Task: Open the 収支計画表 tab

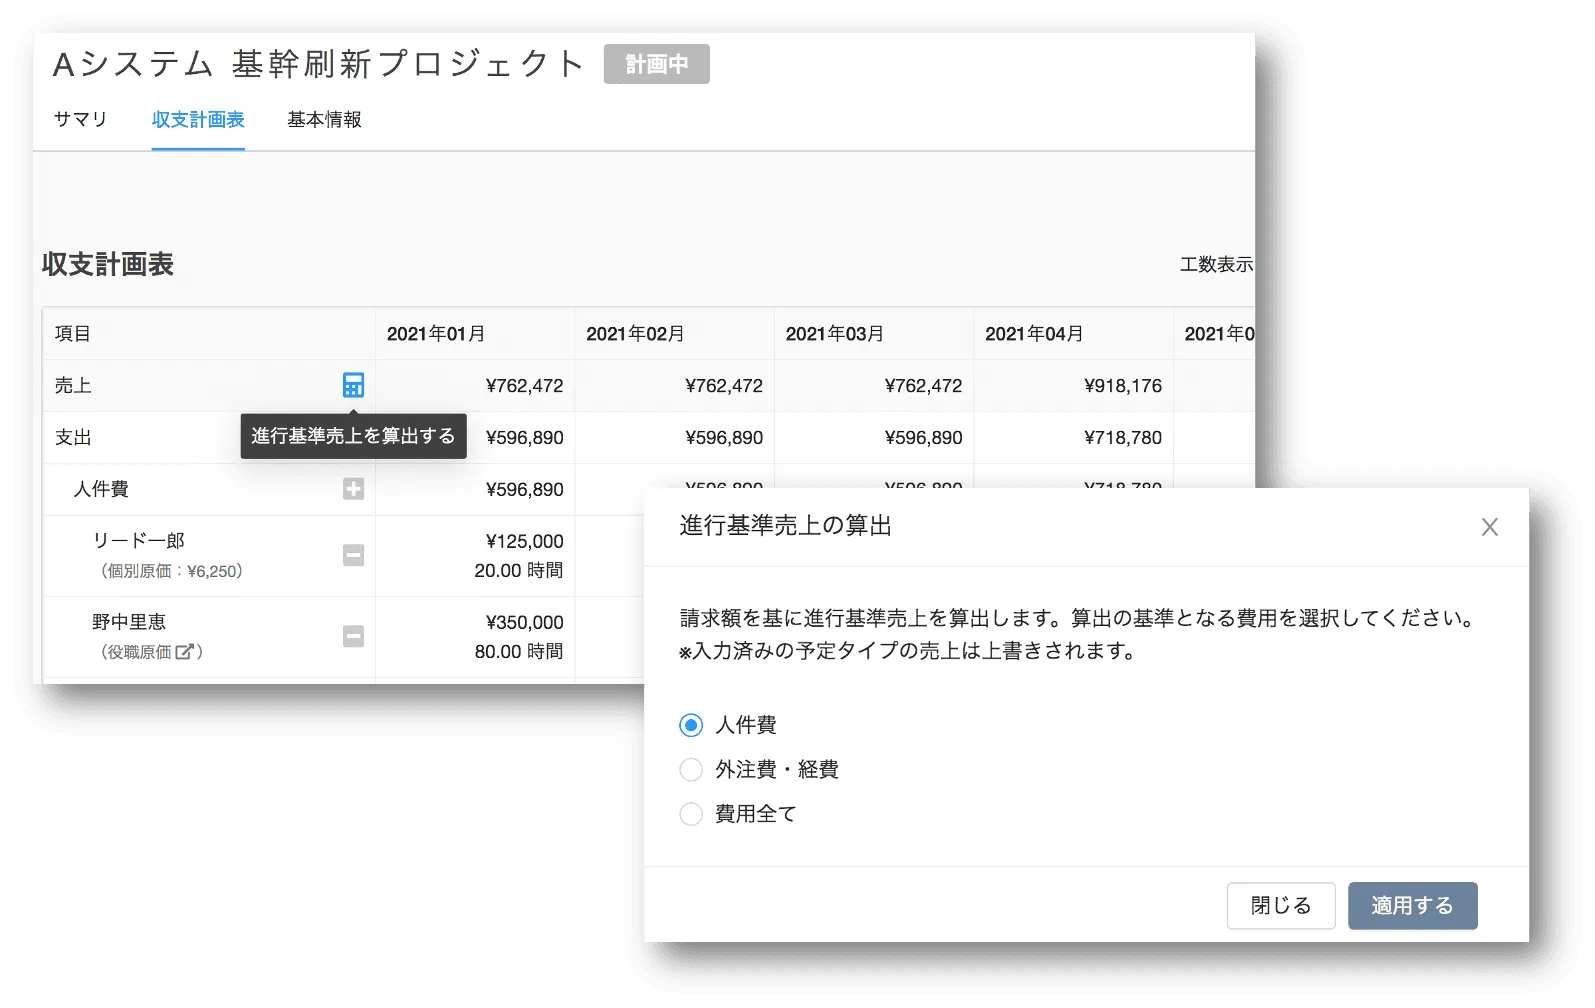Action: point(198,120)
